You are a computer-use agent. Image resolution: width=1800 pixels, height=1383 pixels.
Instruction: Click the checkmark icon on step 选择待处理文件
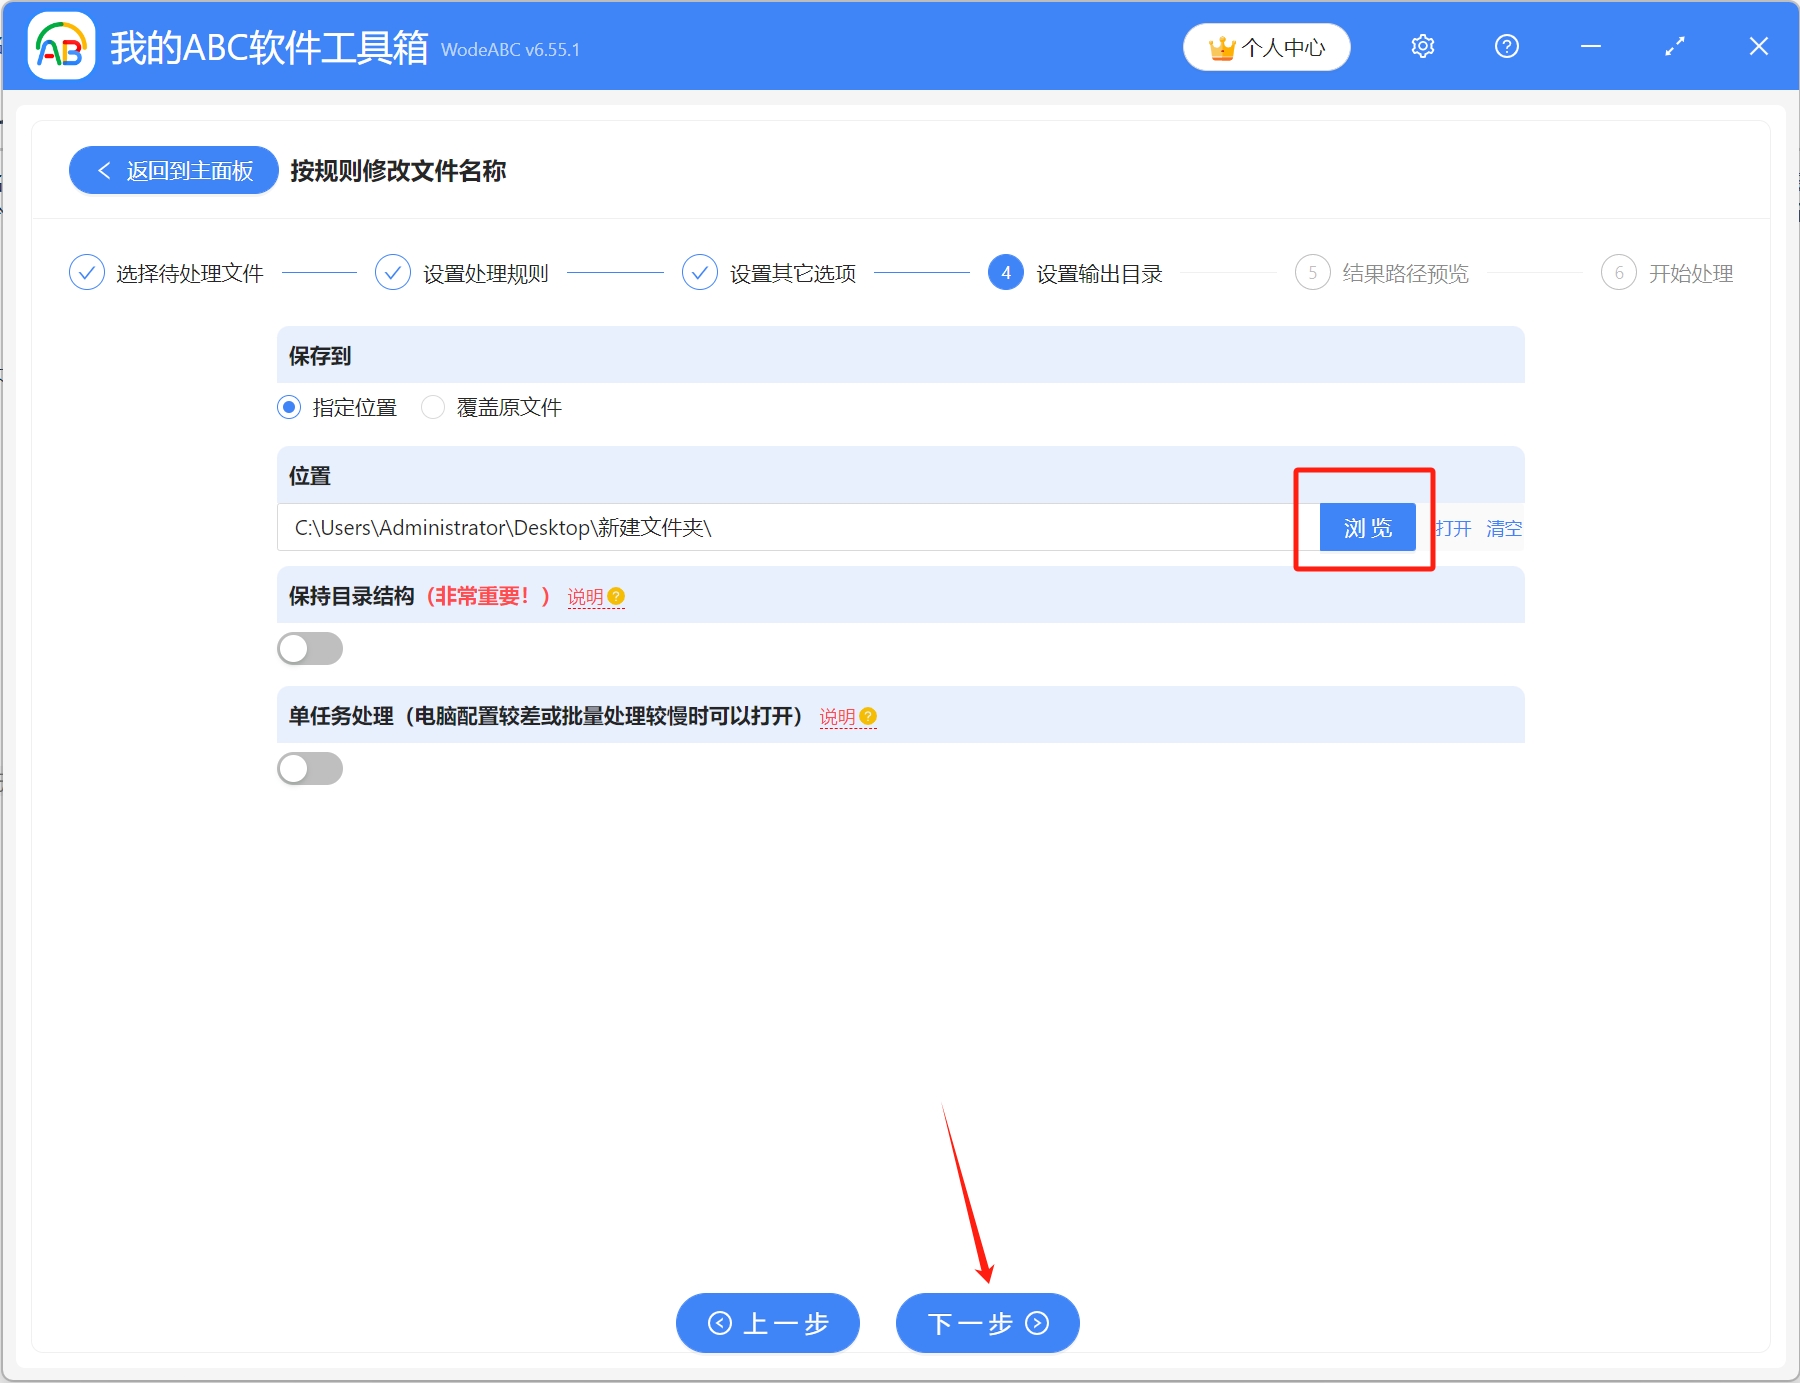tap(86, 272)
